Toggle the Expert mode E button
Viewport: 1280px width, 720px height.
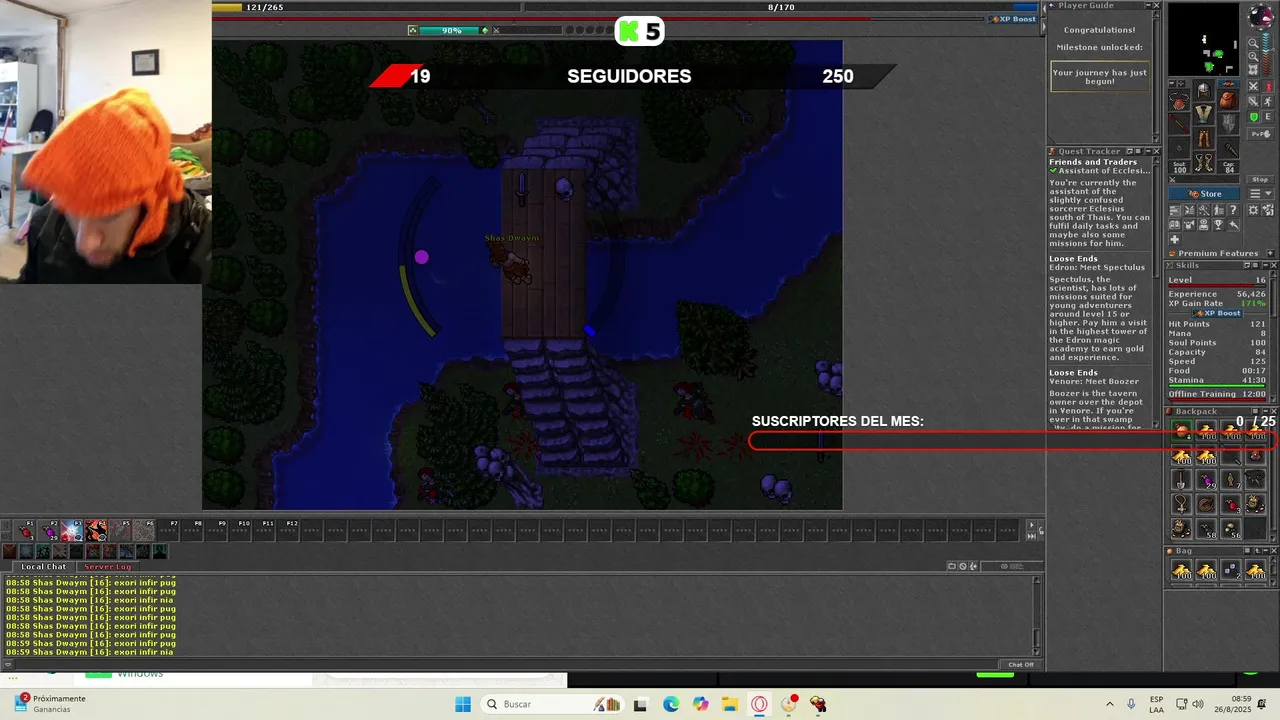(1268, 116)
